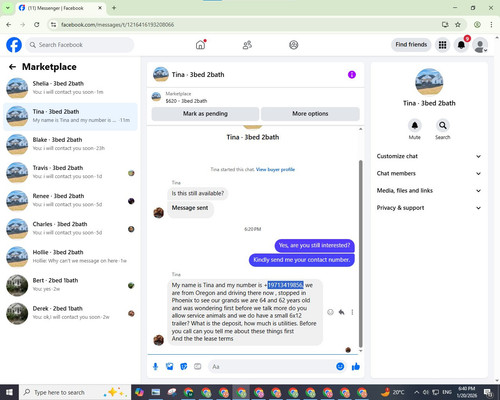Click the browser address bar URL
This screenshot has width=500, height=400.
[x=117, y=25]
